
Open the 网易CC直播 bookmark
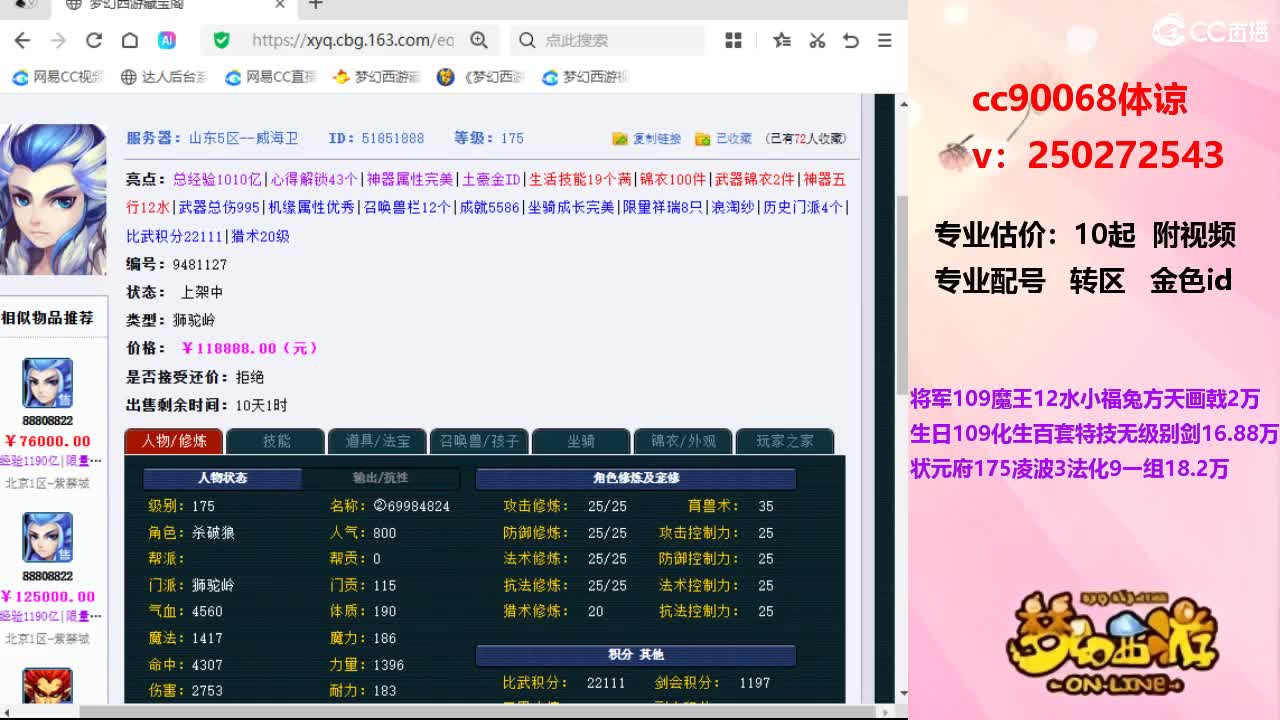coord(270,77)
